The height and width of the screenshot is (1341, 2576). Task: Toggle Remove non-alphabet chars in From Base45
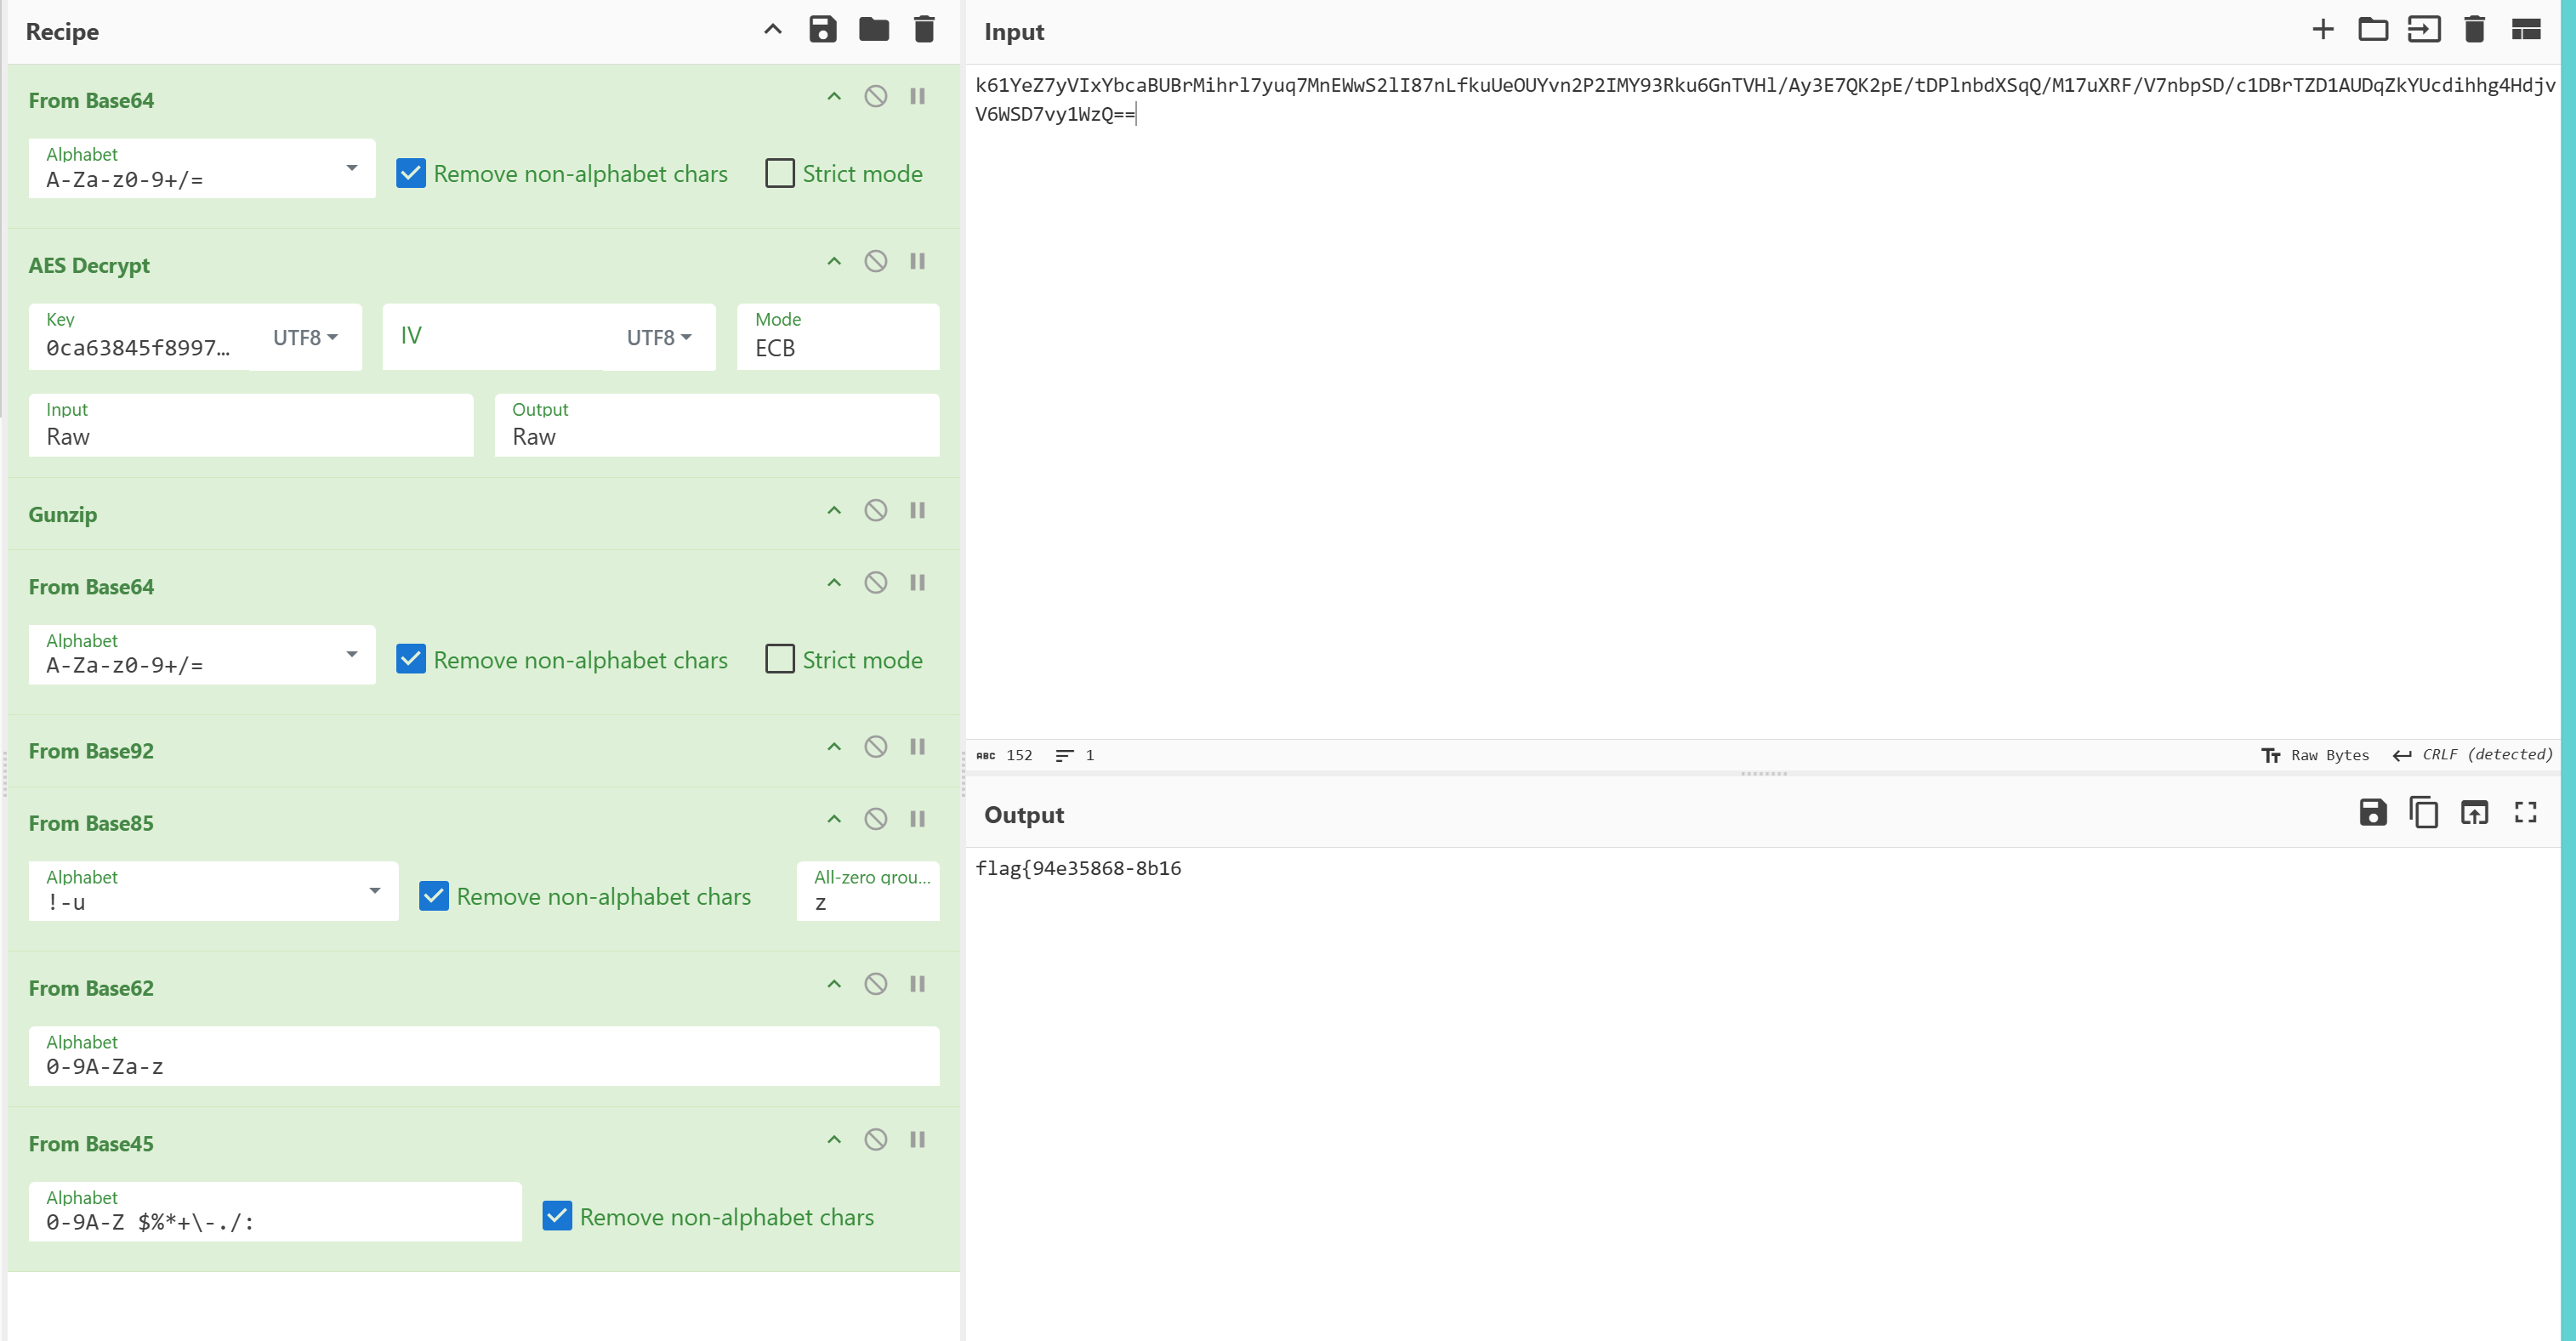tap(557, 1216)
